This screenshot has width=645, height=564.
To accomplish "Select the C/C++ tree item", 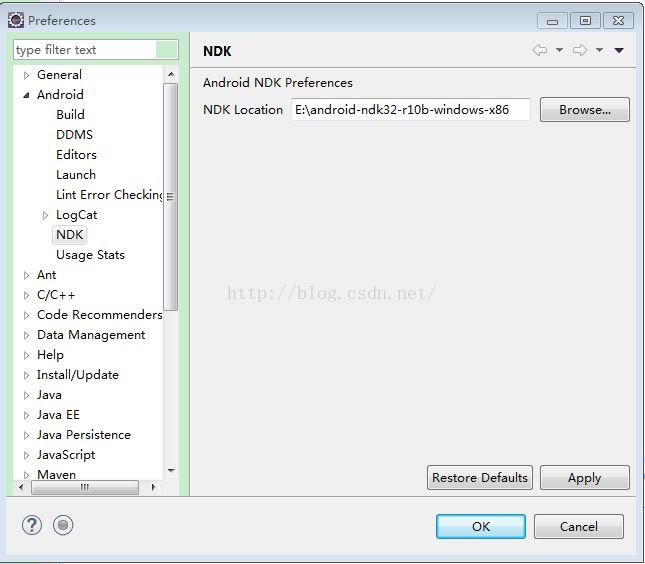I will 56,295.
